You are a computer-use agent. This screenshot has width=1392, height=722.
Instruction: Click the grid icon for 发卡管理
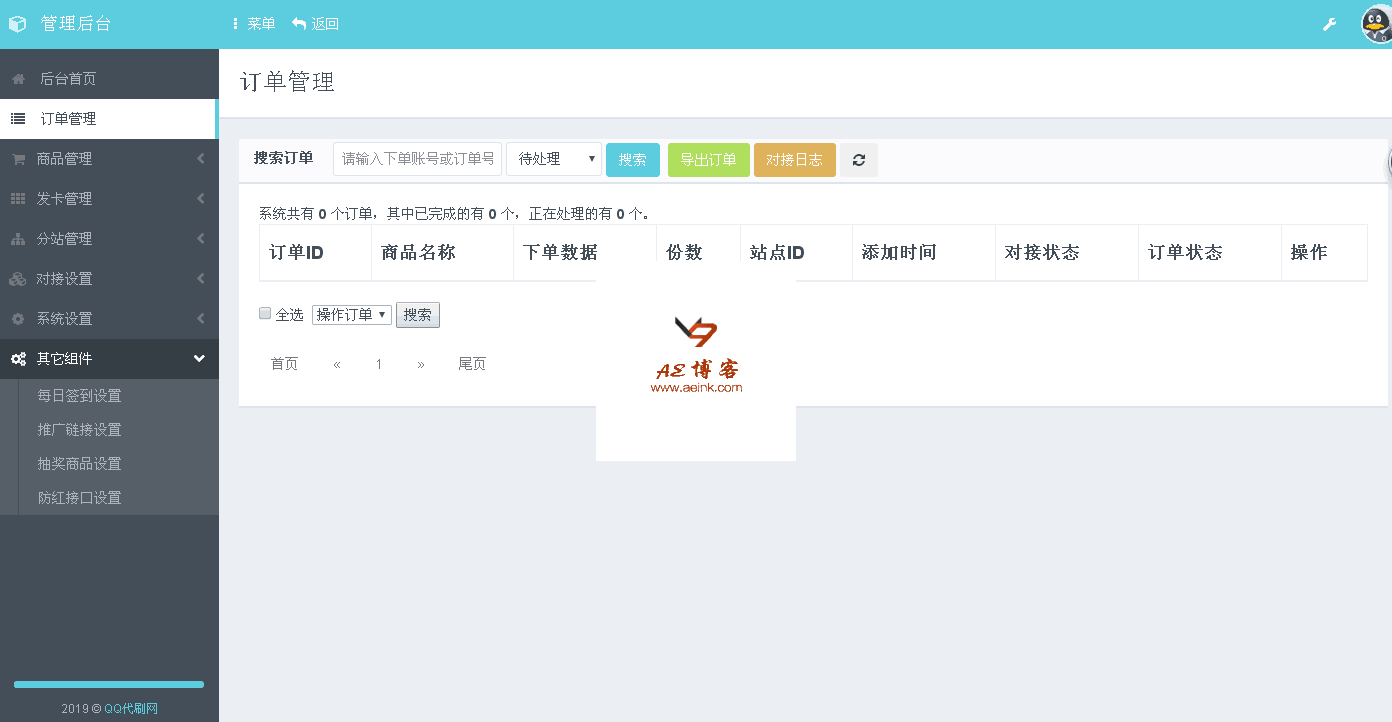pos(18,199)
